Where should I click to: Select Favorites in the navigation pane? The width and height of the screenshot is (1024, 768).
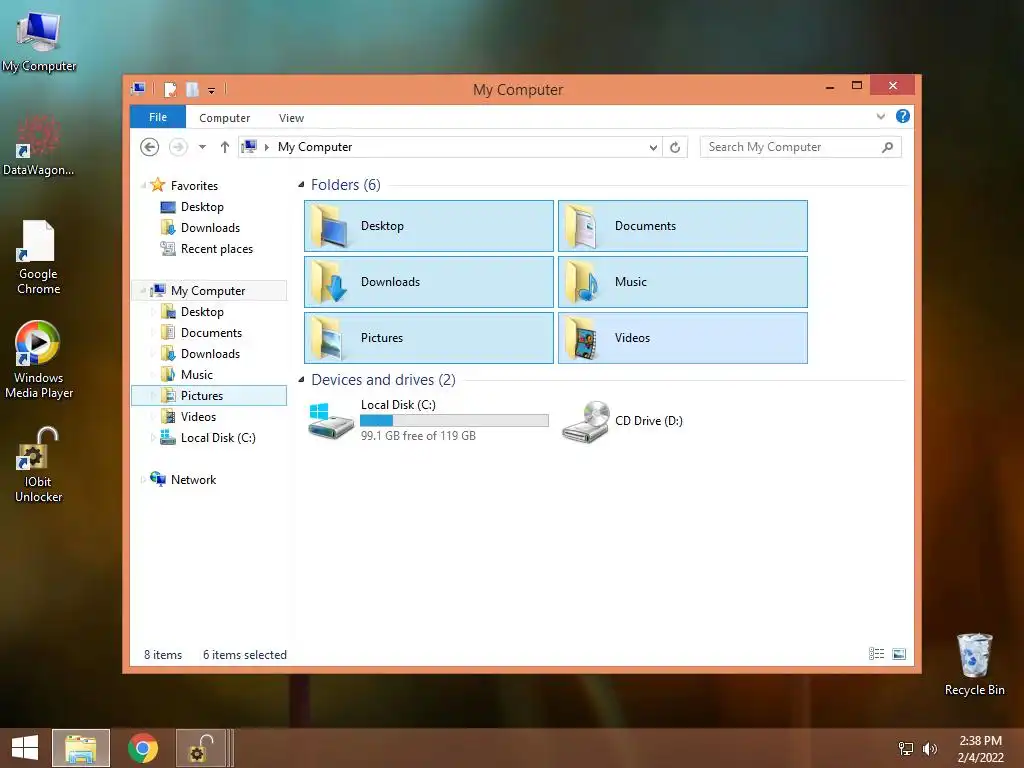click(x=194, y=185)
